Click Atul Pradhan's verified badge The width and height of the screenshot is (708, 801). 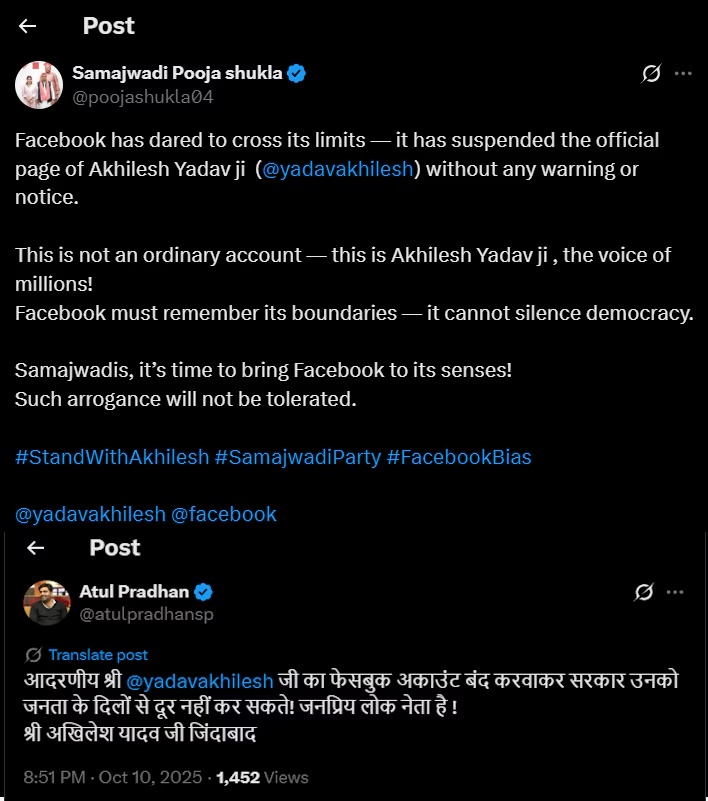point(204,592)
